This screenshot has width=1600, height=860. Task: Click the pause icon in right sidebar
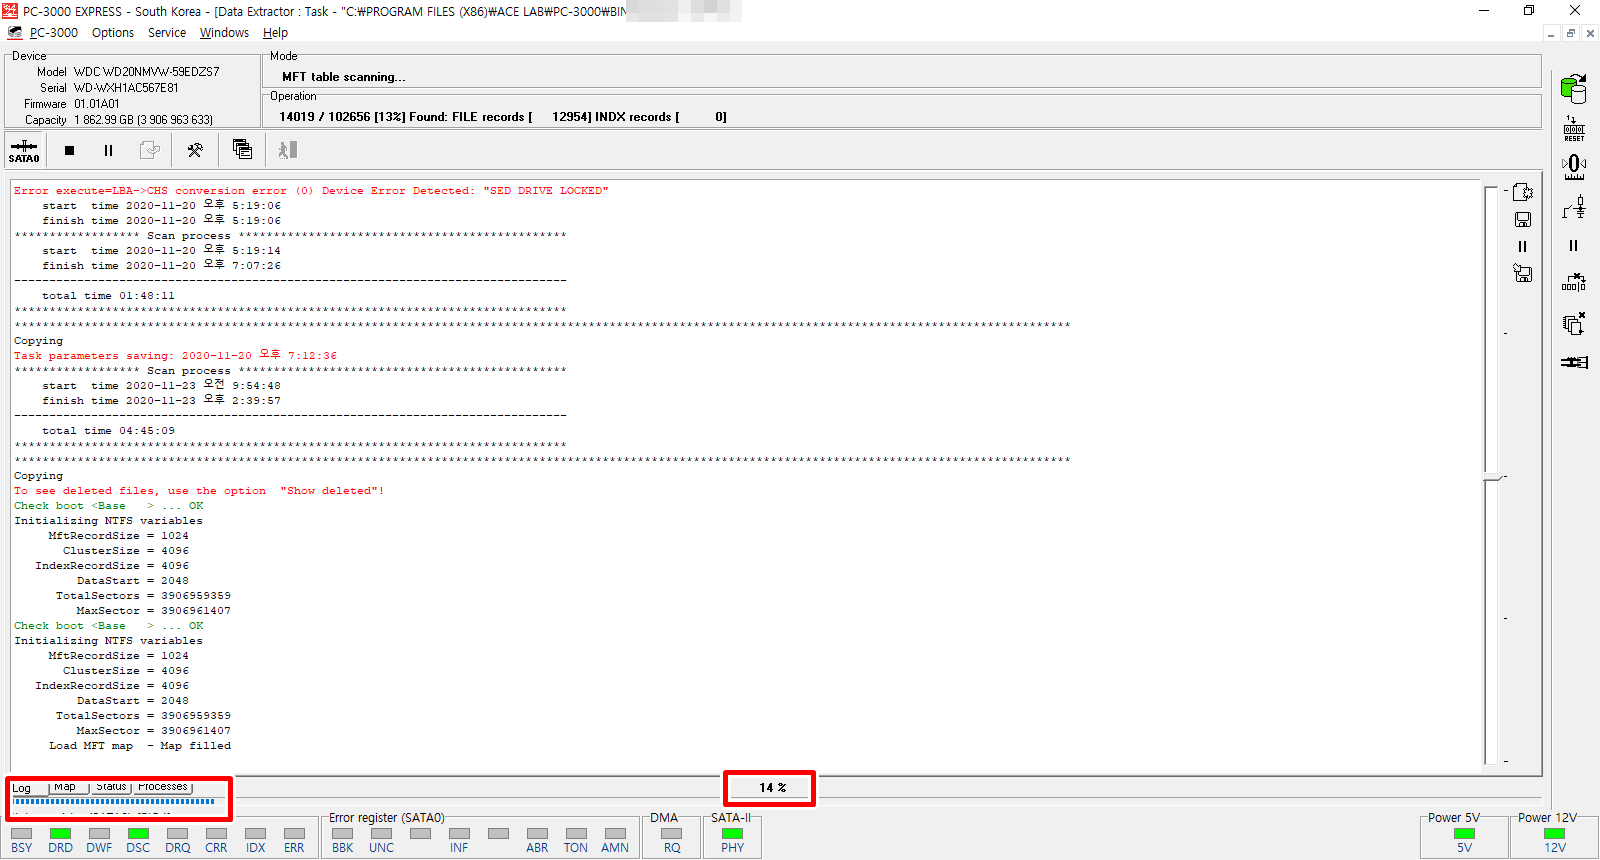pos(1574,245)
